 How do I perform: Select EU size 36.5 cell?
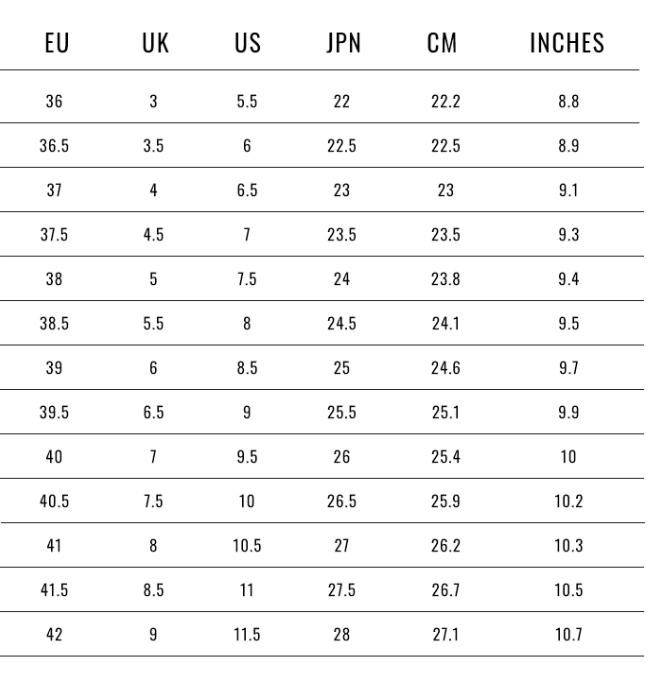[54, 146]
